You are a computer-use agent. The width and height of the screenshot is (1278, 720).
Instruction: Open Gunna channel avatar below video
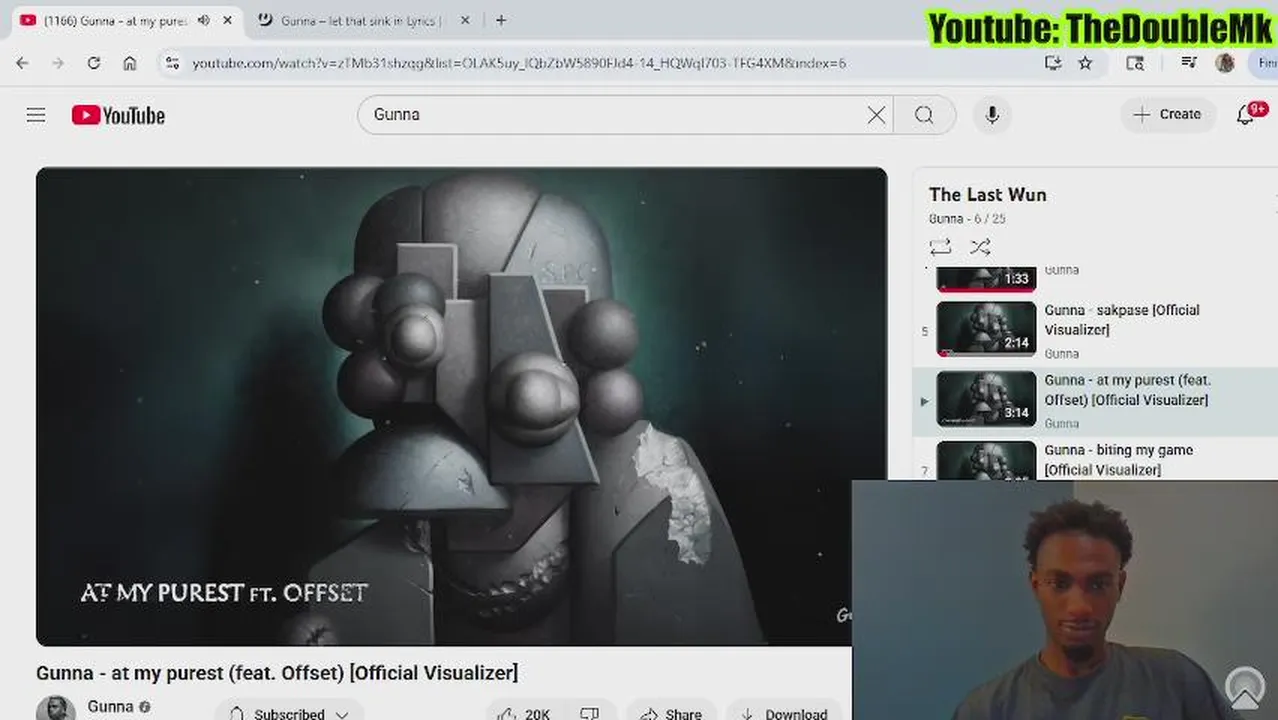56,708
